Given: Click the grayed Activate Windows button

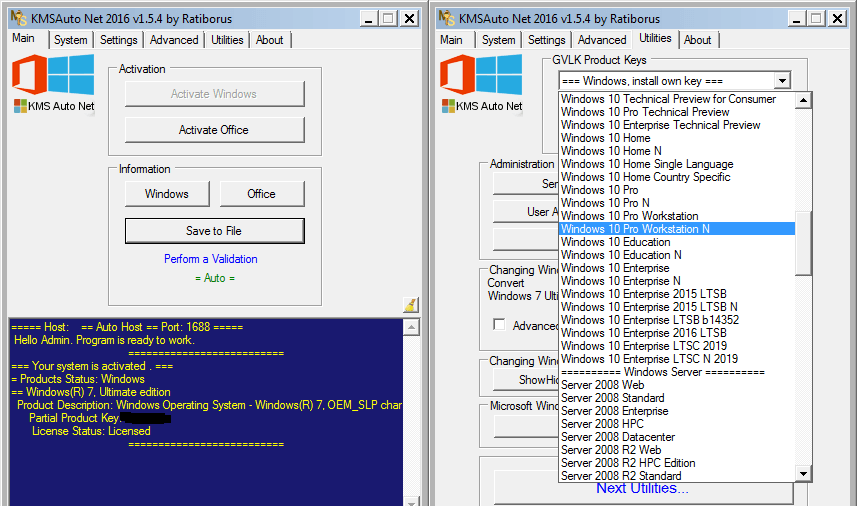Looking at the screenshot, I should (x=214, y=94).
